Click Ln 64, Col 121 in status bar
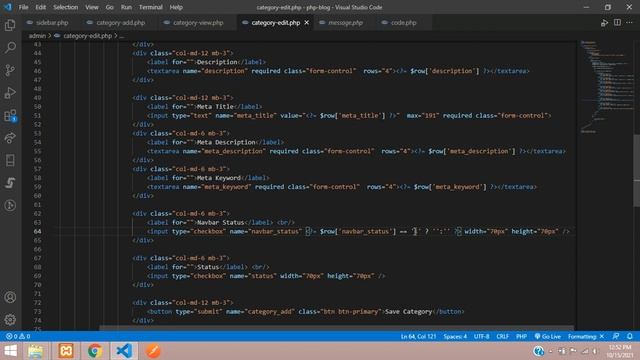 (x=418, y=336)
